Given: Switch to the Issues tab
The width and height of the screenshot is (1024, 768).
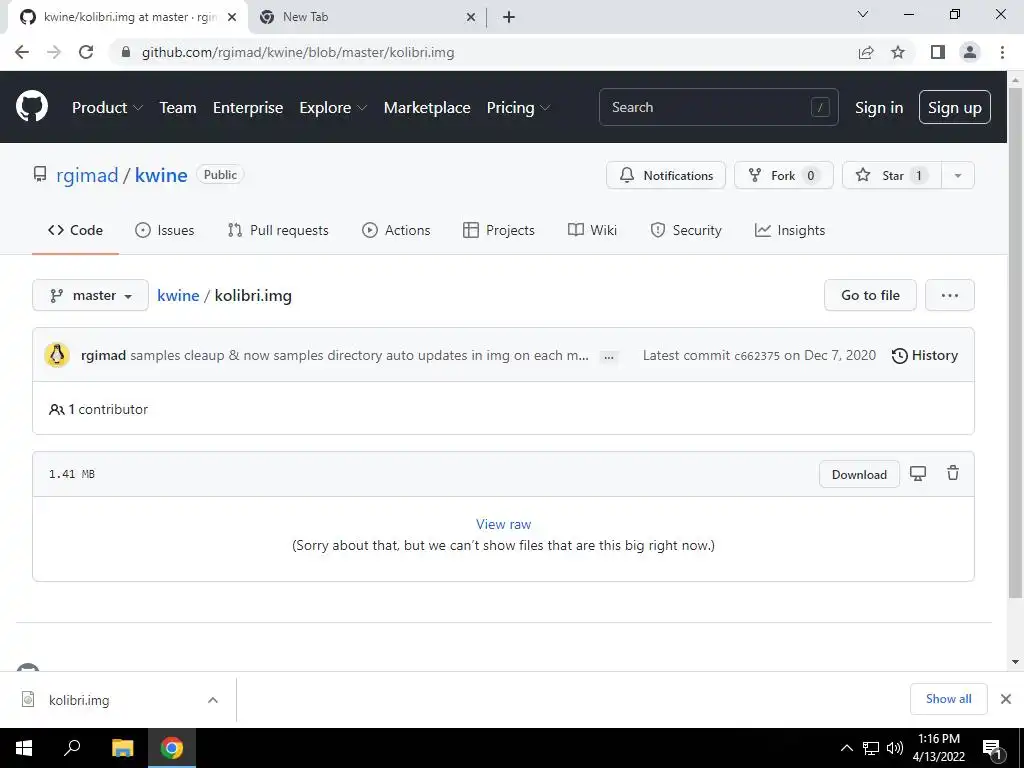Looking at the screenshot, I should [165, 230].
